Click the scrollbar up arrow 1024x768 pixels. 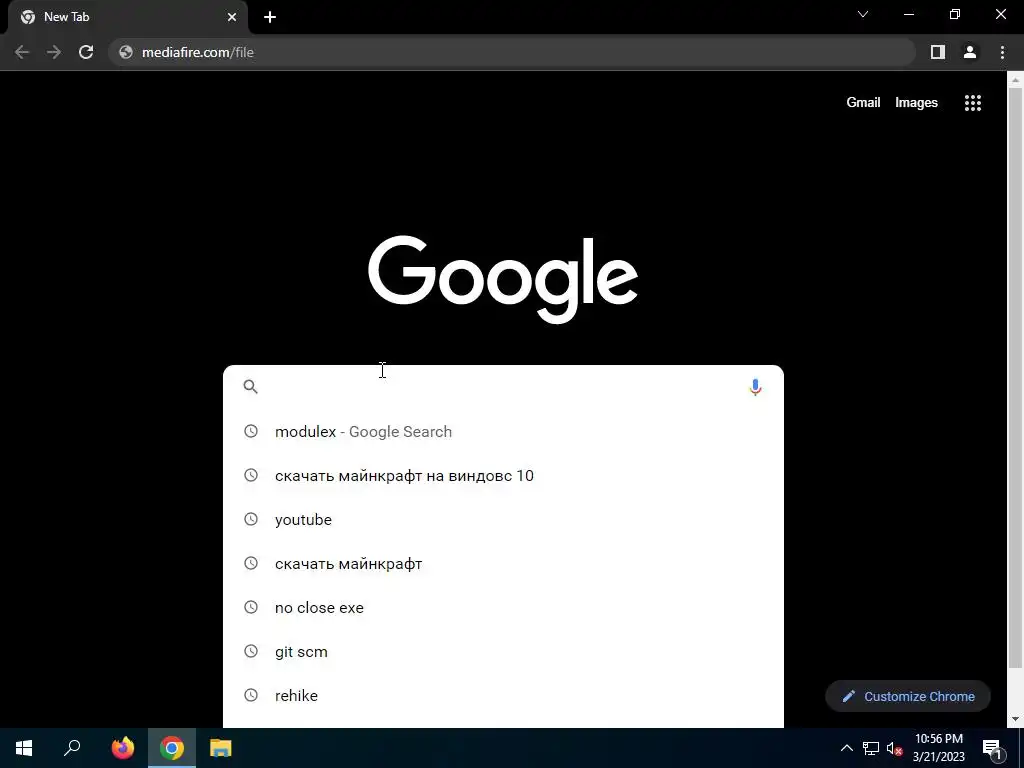tap(1015, 80)
